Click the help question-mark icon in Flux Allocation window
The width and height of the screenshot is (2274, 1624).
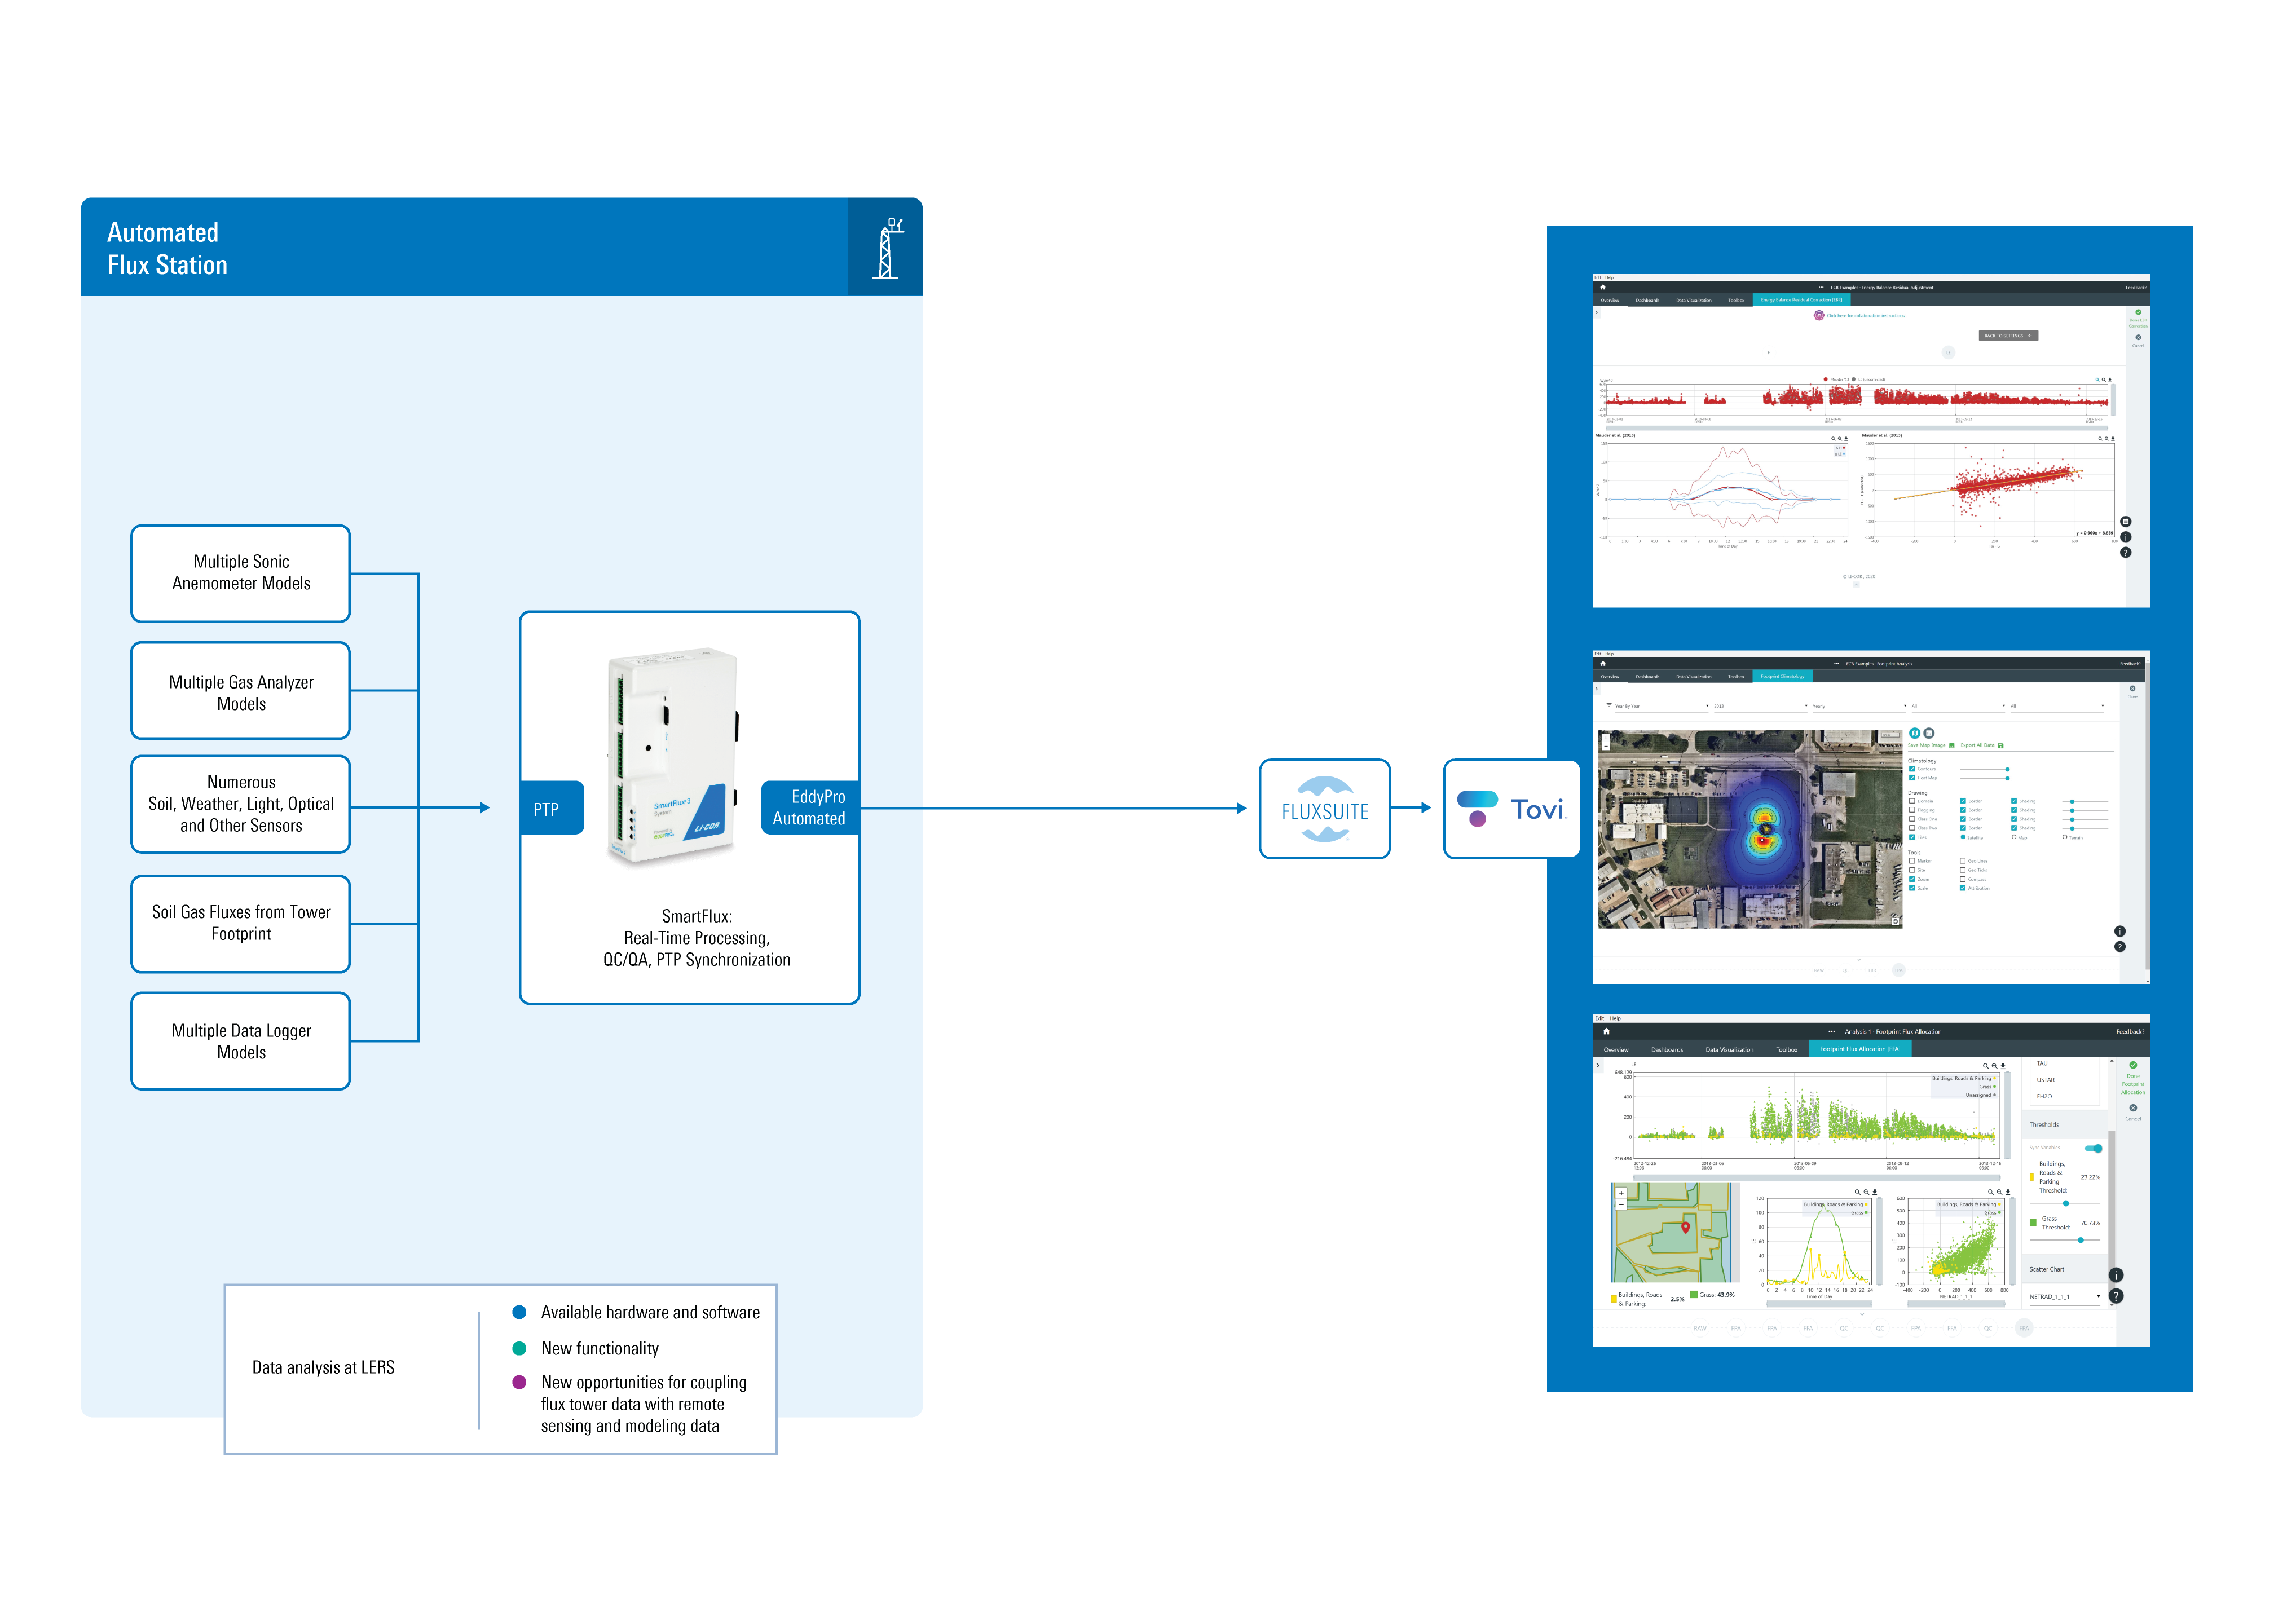point(2116,1296)
